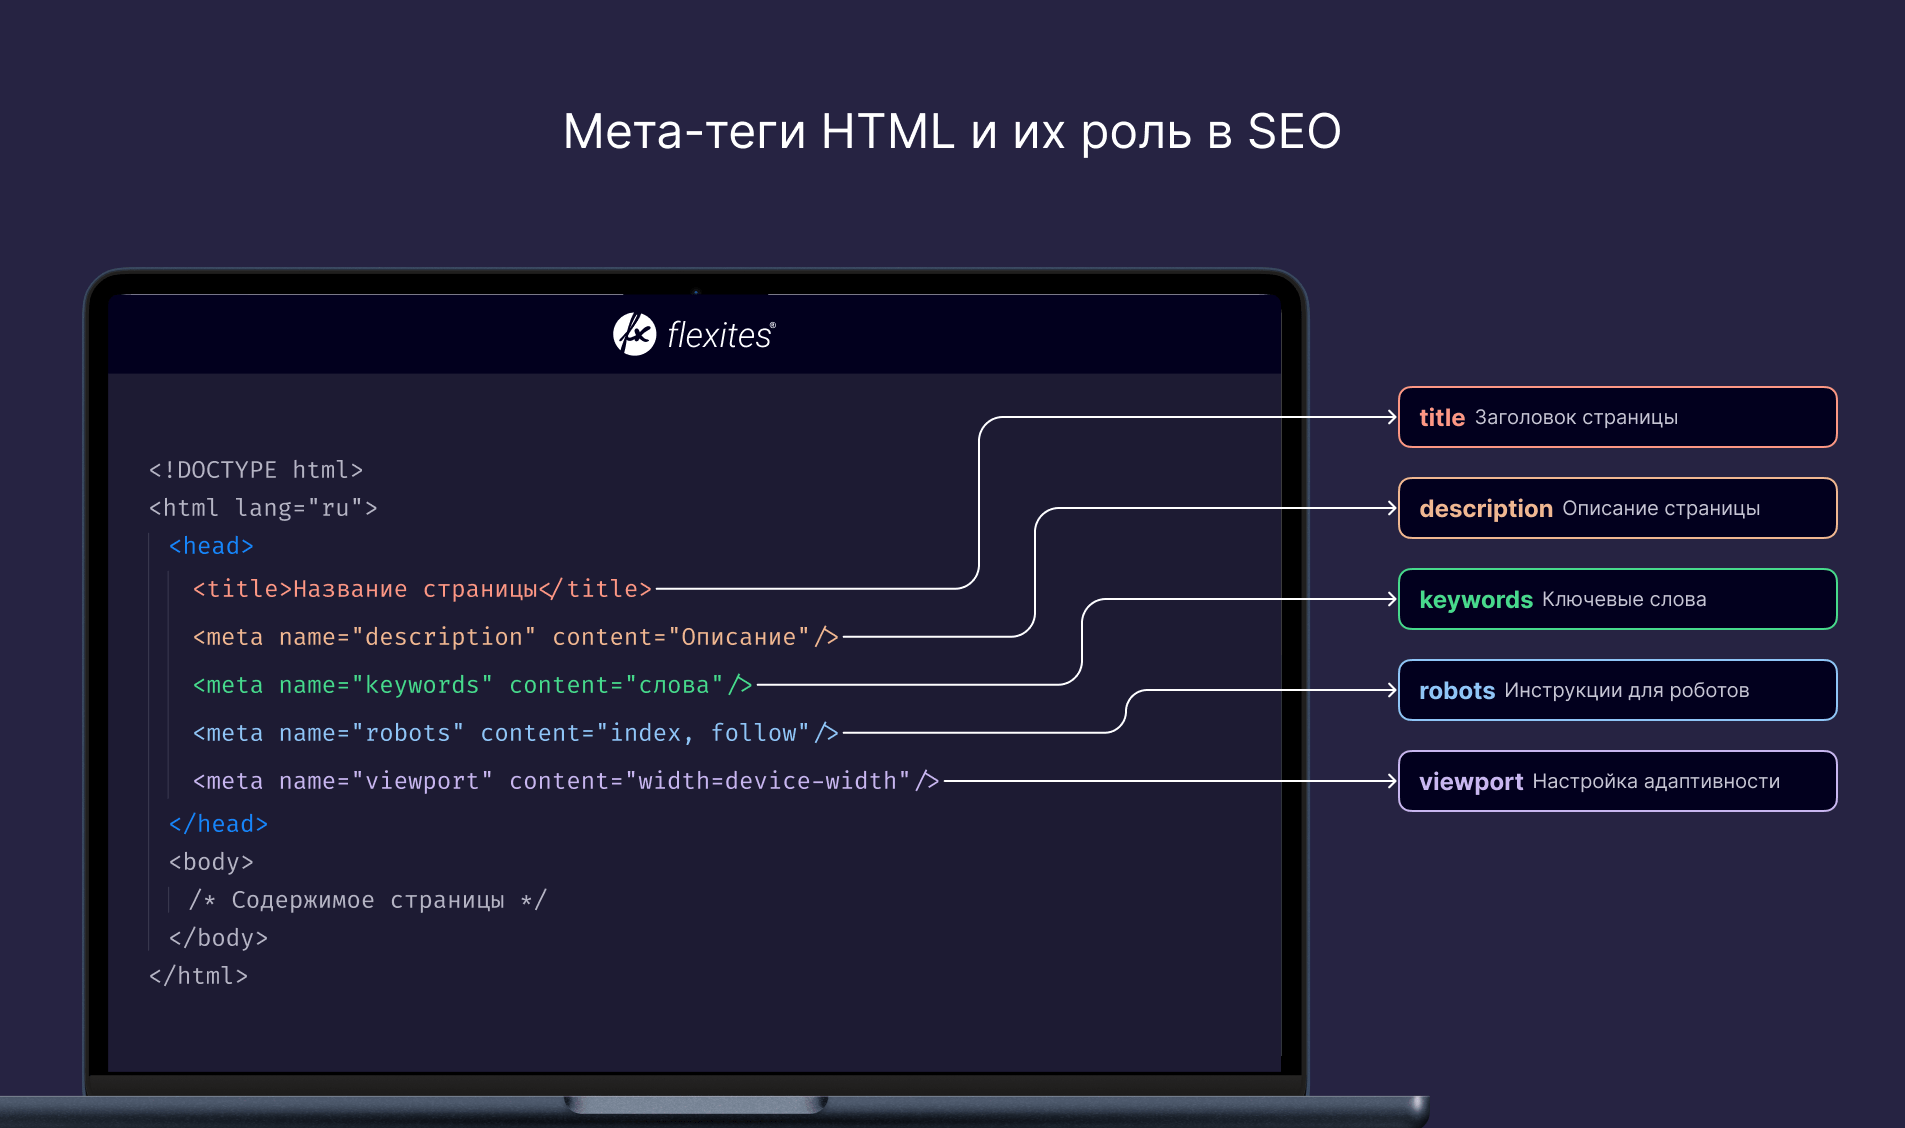
Task: Click the flexites wordmark text
Action: point(720,336)
